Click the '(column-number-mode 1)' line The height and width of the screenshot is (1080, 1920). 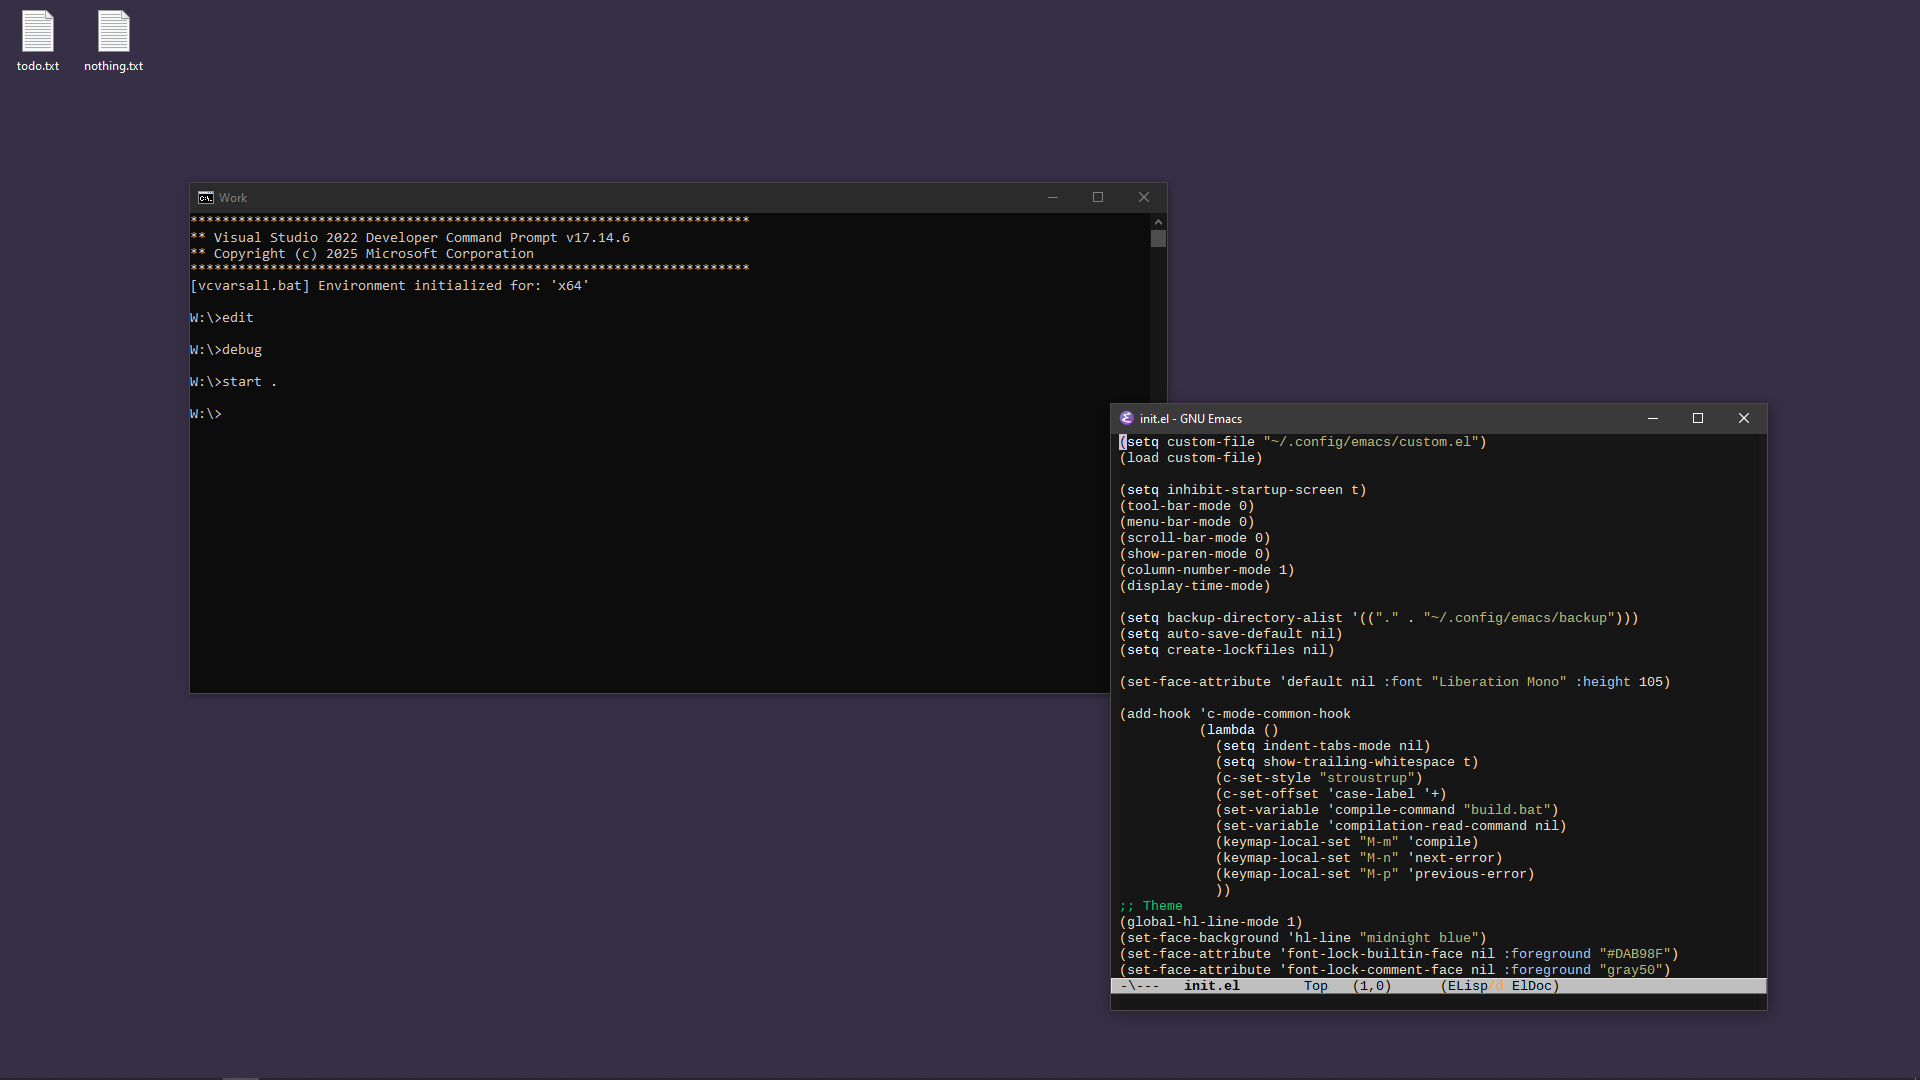1207,570
